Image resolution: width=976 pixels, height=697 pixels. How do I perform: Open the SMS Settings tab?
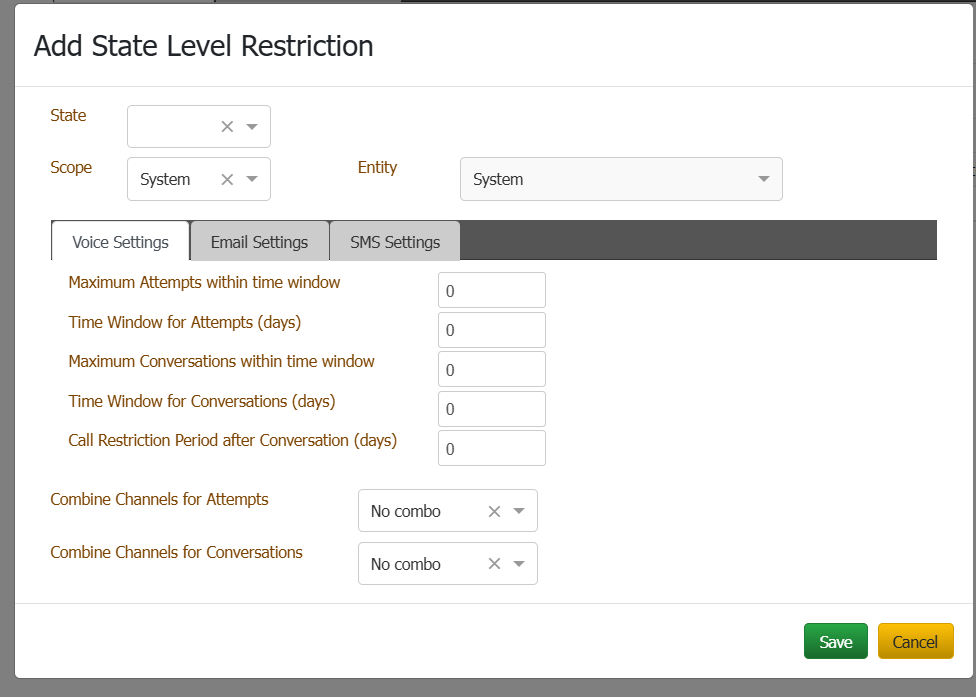(x=395, y=242)
